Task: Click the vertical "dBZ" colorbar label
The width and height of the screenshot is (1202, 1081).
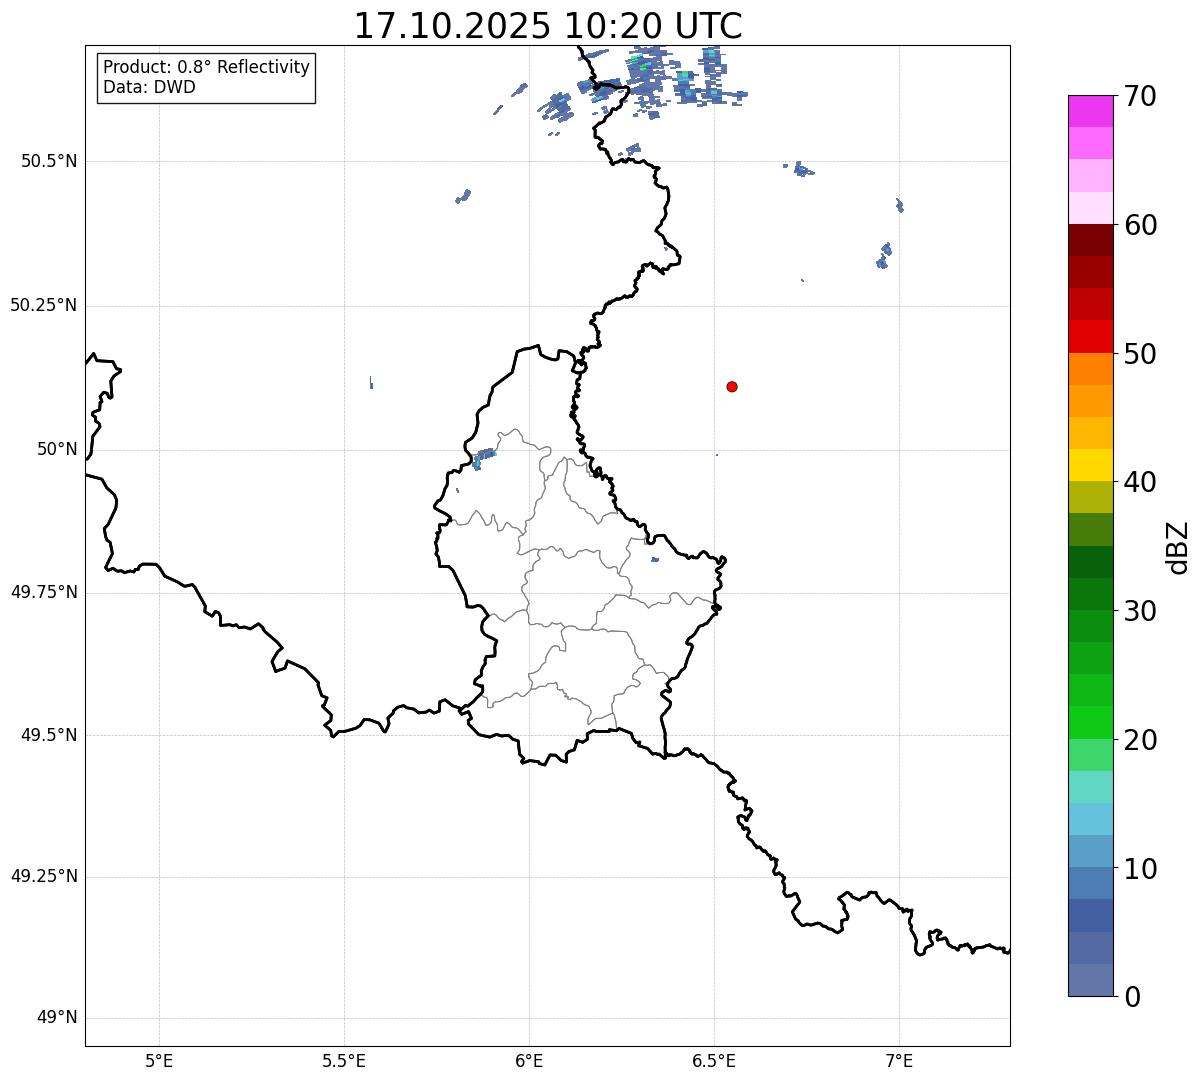Action: click(1178, 547)
